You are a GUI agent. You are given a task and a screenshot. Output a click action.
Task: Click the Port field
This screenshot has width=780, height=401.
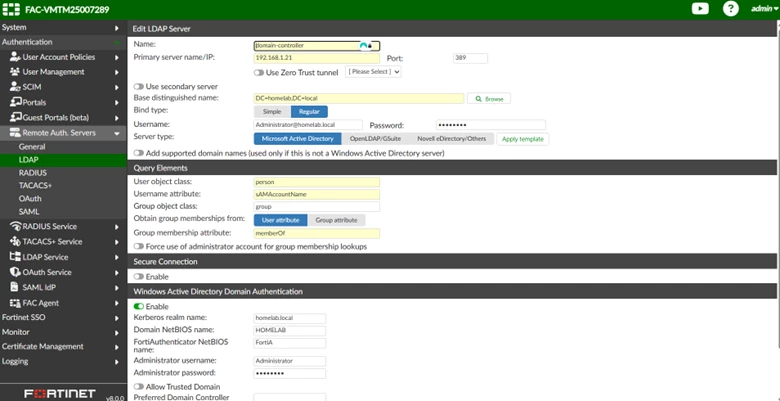coord(471,58)
